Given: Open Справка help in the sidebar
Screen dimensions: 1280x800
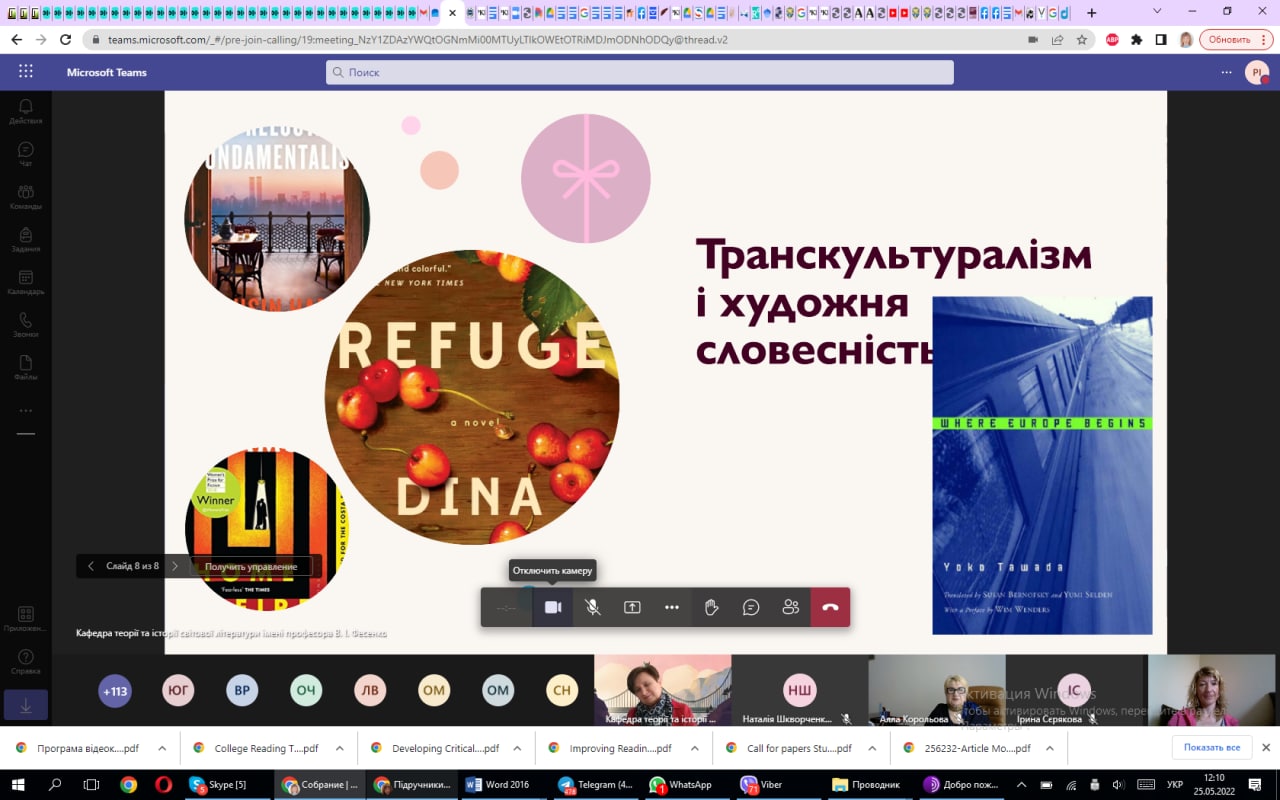Looking at the screenshot, I should 26,662.
